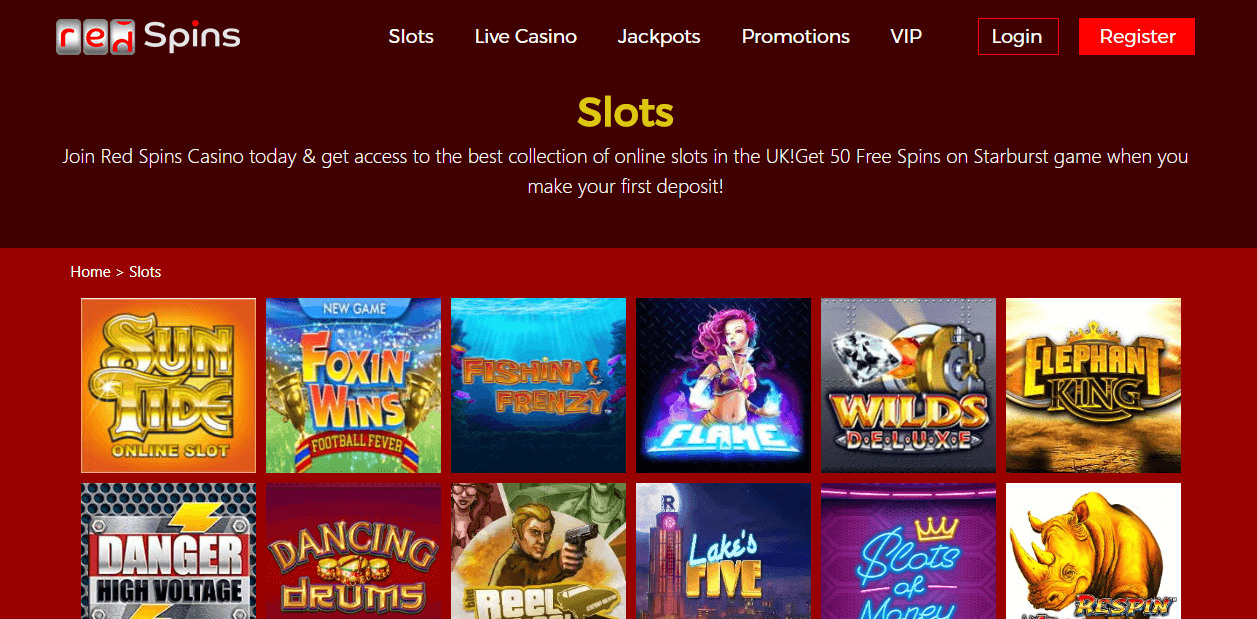The image size is (1257, 619).
Task: Open the Sun Tide online slot
Action: 168,385
